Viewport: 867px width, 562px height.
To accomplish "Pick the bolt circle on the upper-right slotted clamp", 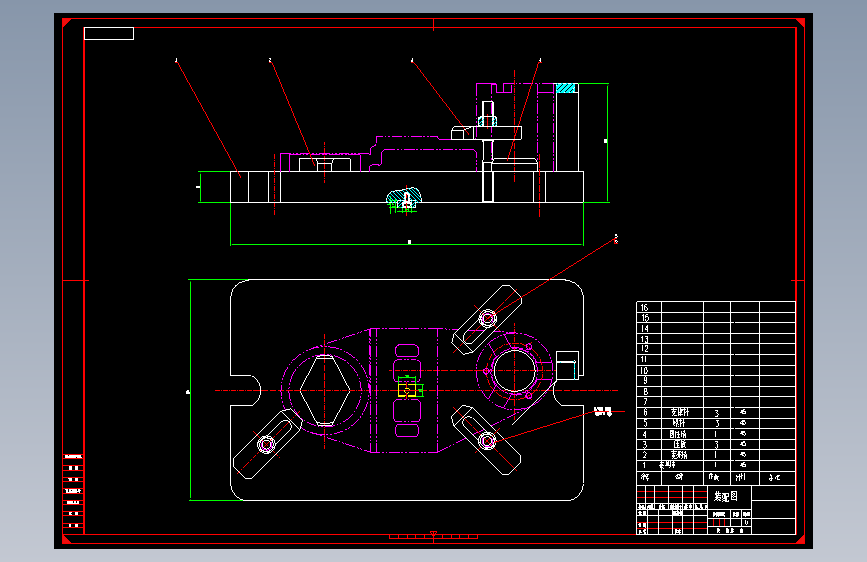I will tap(487, 318).
